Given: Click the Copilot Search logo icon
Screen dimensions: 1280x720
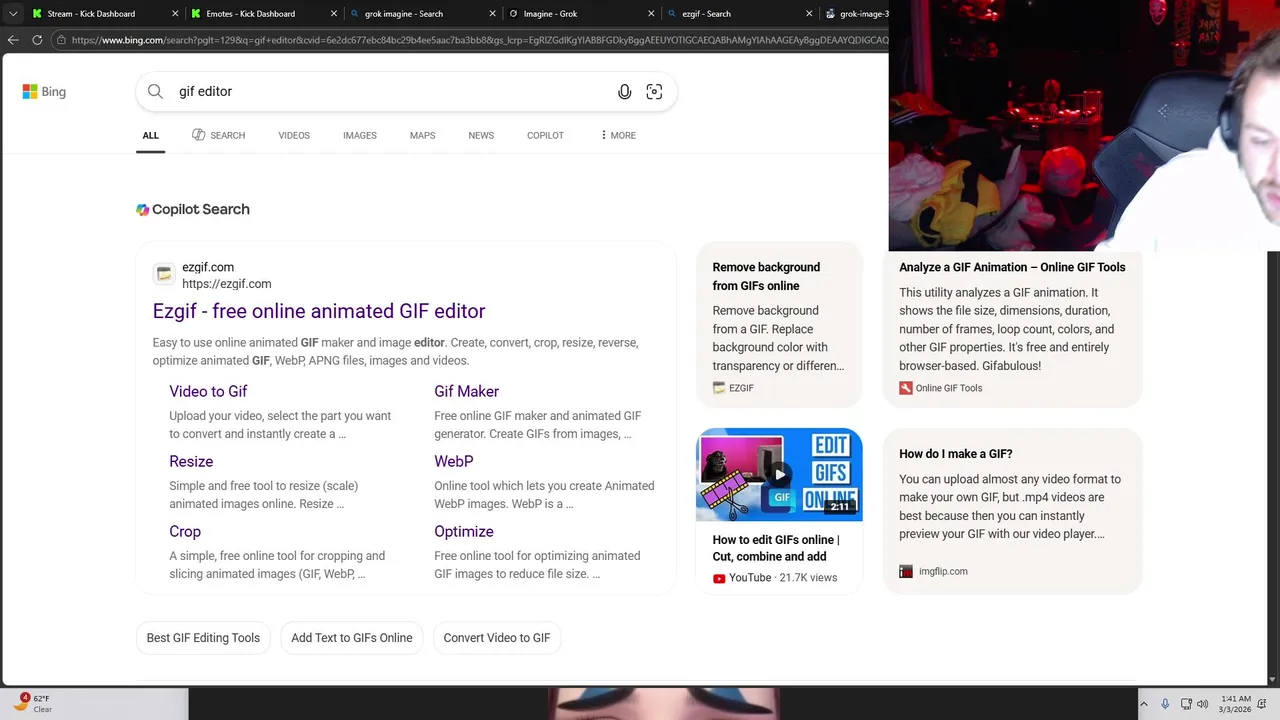Looking at the screenshot, I should [143, 209].
